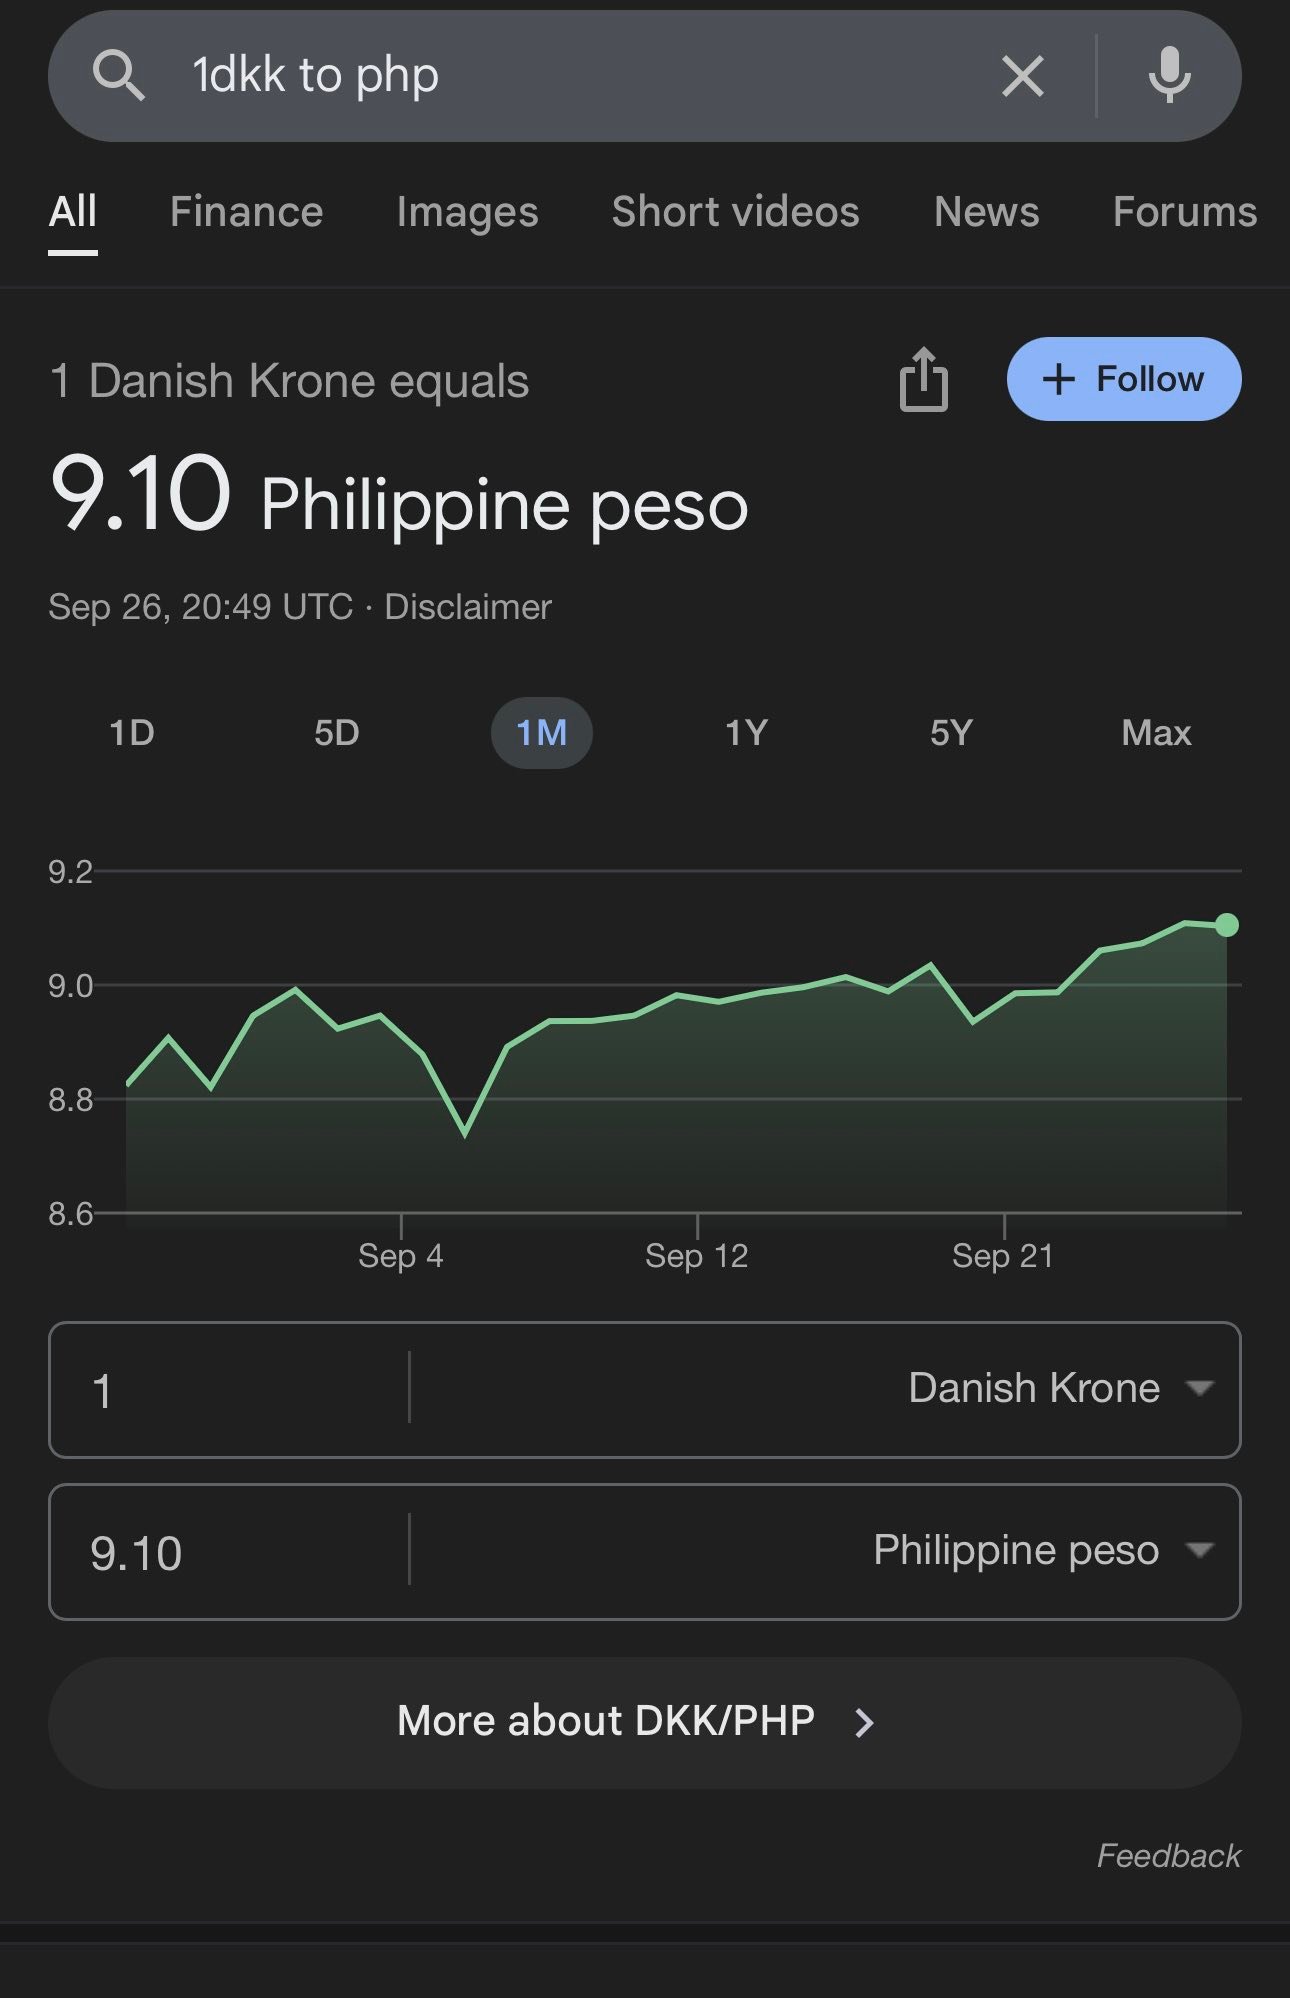The image size is (1290, 1998).
Task: Open the News tab
Action: point(986,212)
